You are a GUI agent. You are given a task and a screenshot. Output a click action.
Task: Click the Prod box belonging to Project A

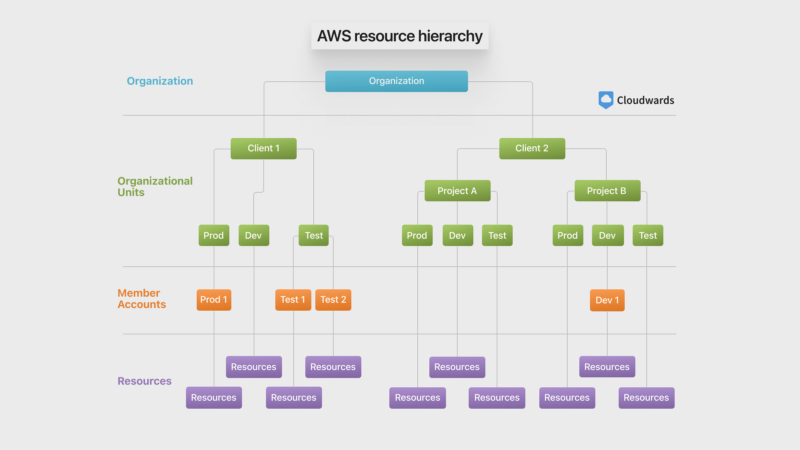point(417,236)
